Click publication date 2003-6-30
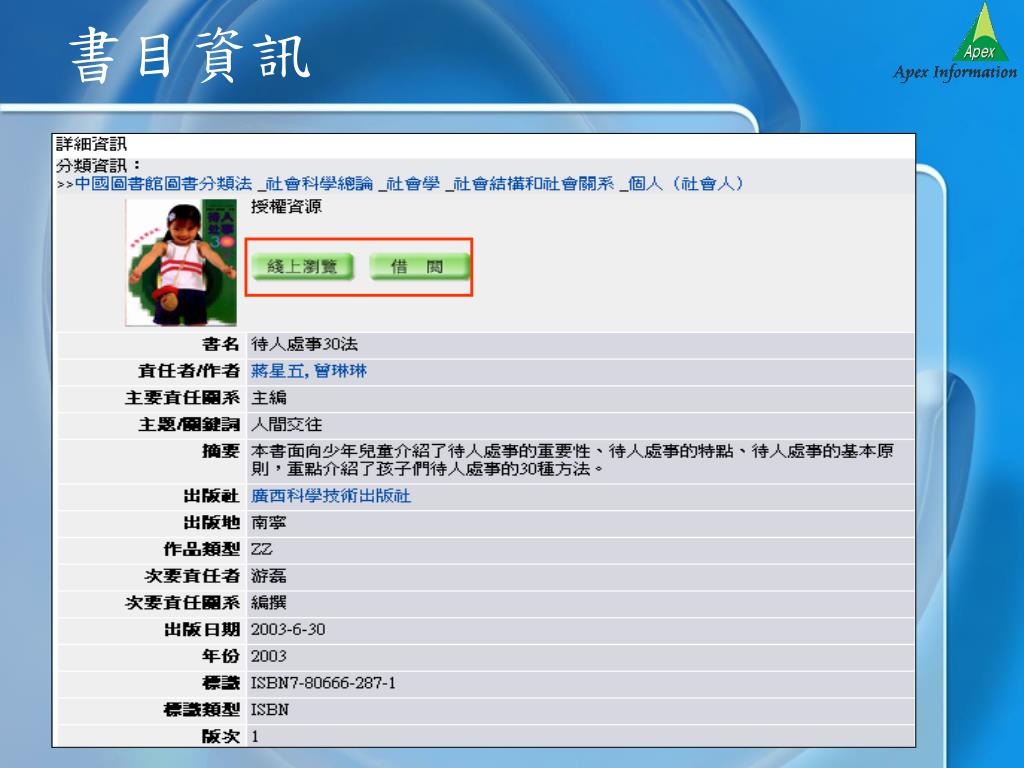Screen dimensions: 1024x768 [288, 630]
